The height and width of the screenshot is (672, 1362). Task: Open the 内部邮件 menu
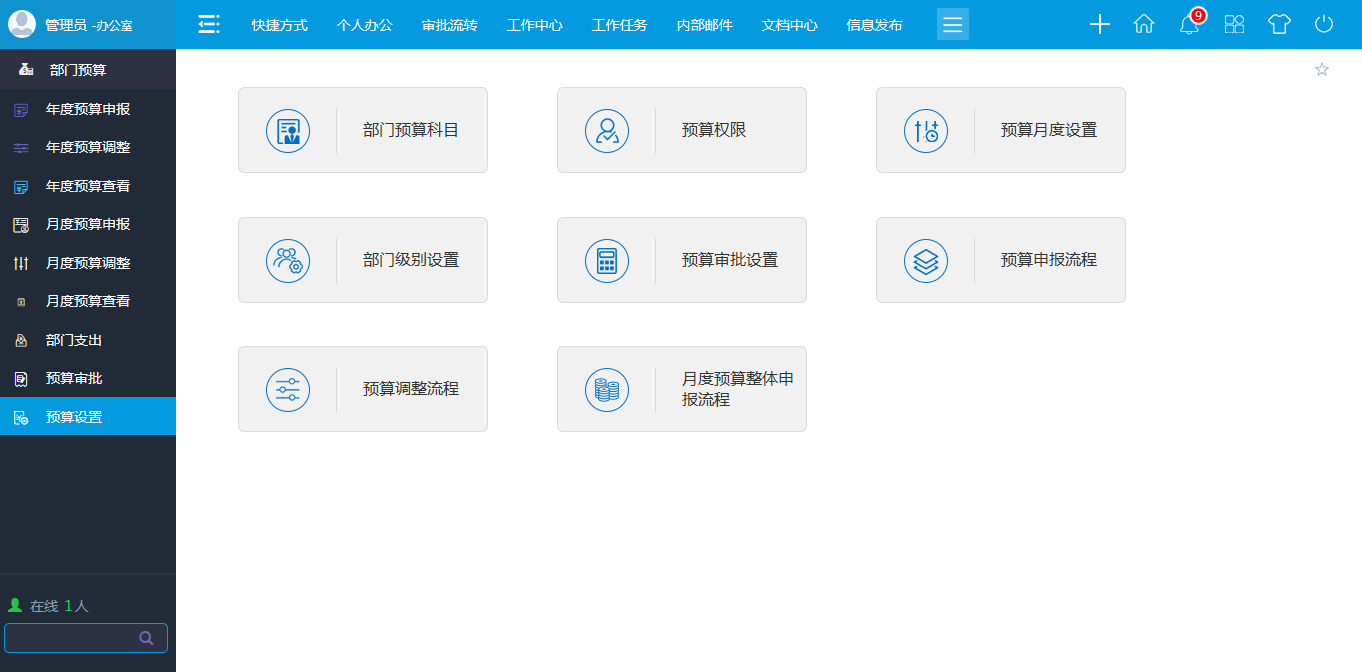click(x=703, y=24)
